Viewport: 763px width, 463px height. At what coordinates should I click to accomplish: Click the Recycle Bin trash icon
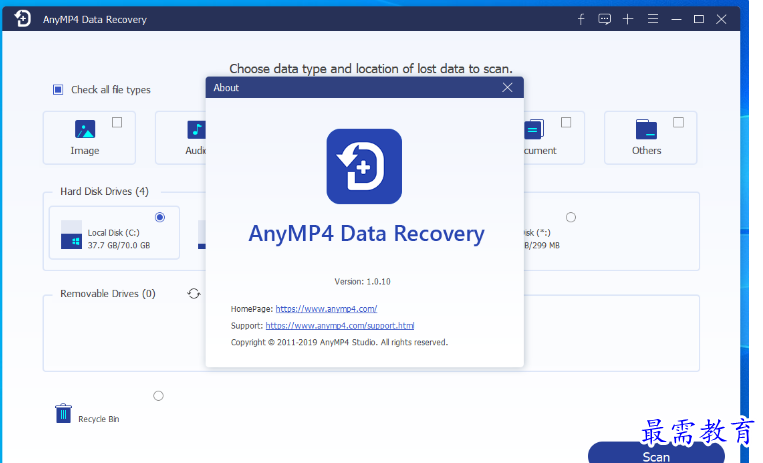[63, 413]
